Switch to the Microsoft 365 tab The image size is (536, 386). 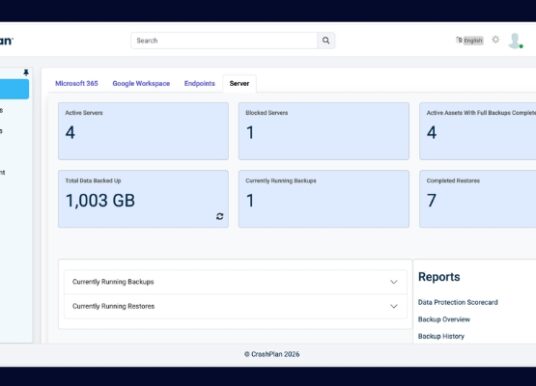point(77,83)
